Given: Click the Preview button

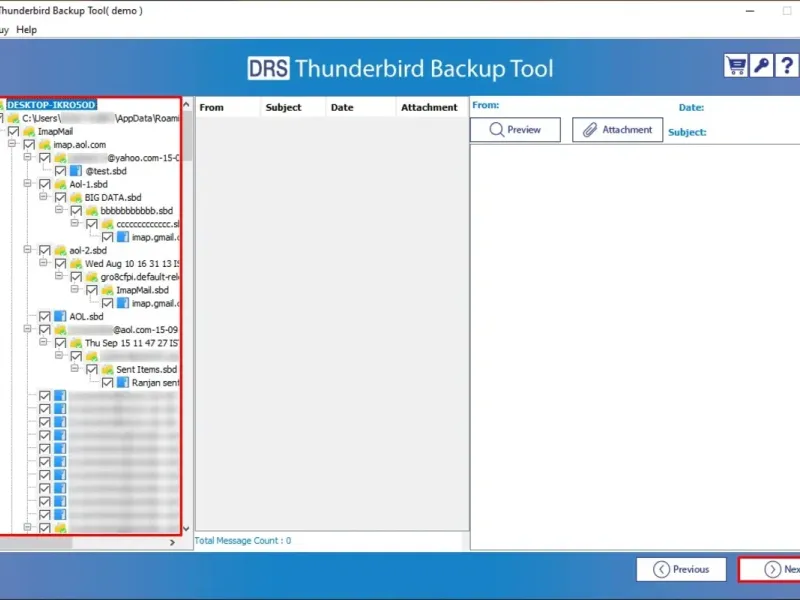Looking at the screenshot, I should click(x=515, y=130).
